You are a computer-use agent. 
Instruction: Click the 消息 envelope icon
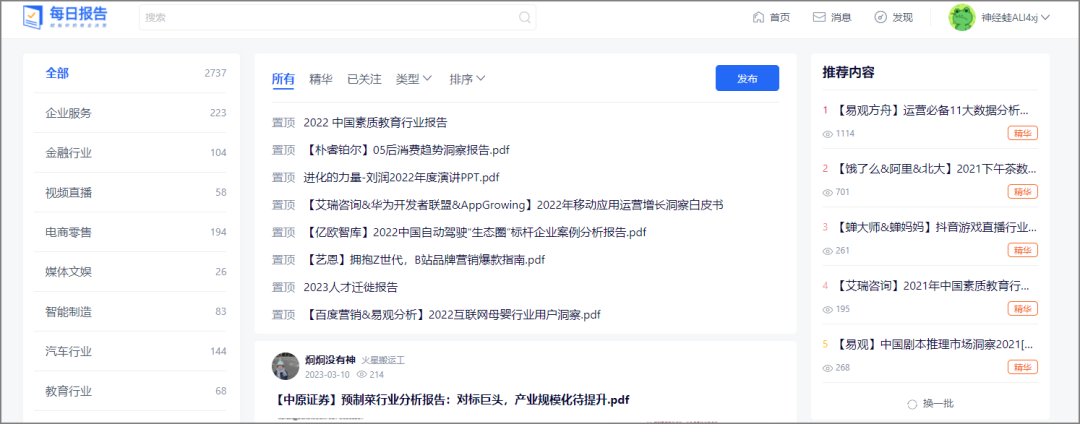coord(819,17)
